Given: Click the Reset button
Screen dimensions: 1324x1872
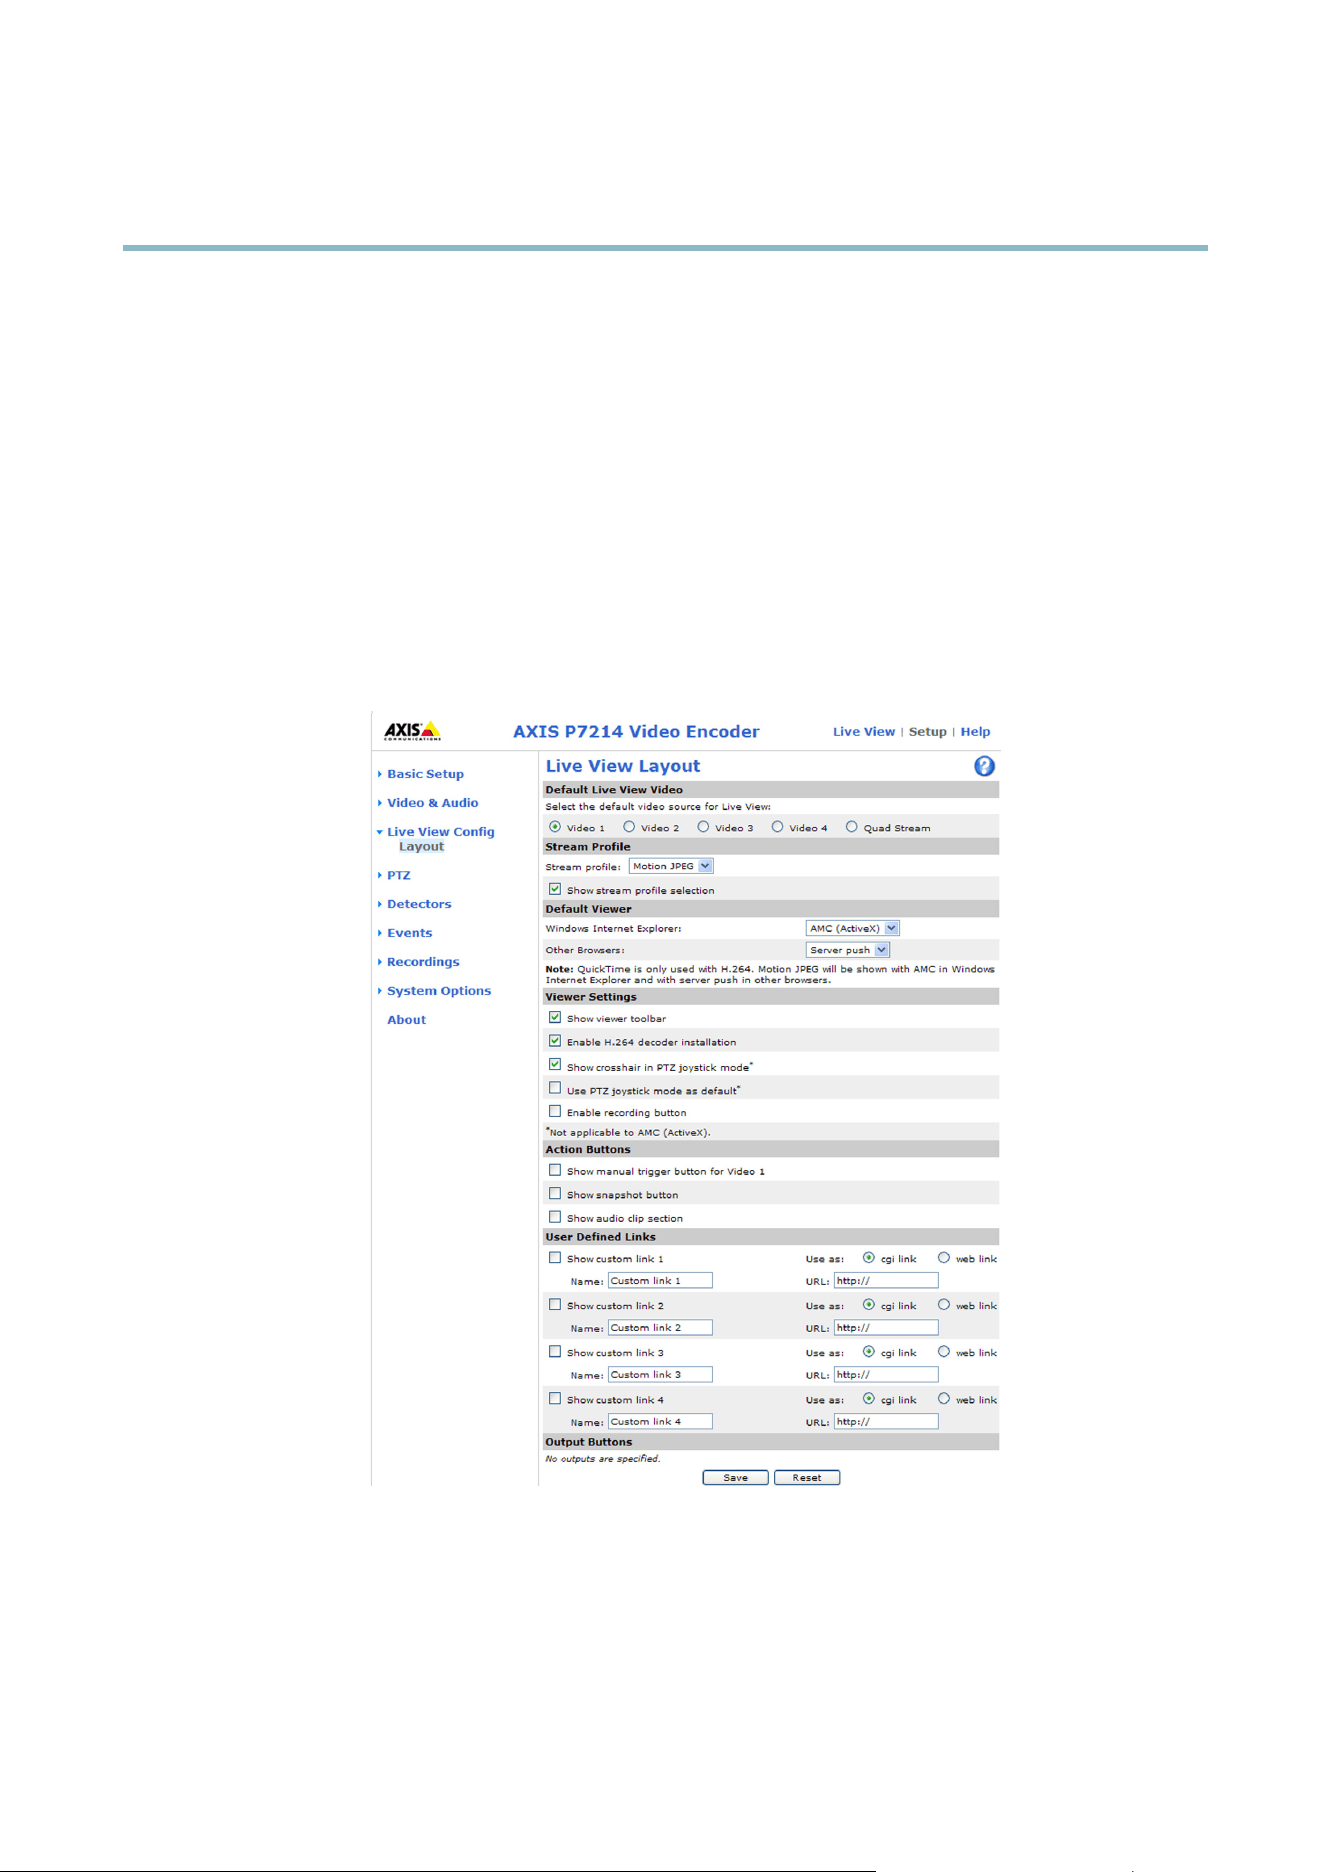Looking at the screenshot, I should click(807, 1477).
